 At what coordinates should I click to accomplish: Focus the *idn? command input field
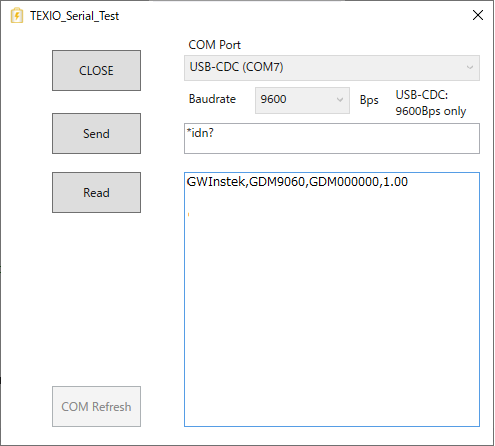(x=332, y=138)
